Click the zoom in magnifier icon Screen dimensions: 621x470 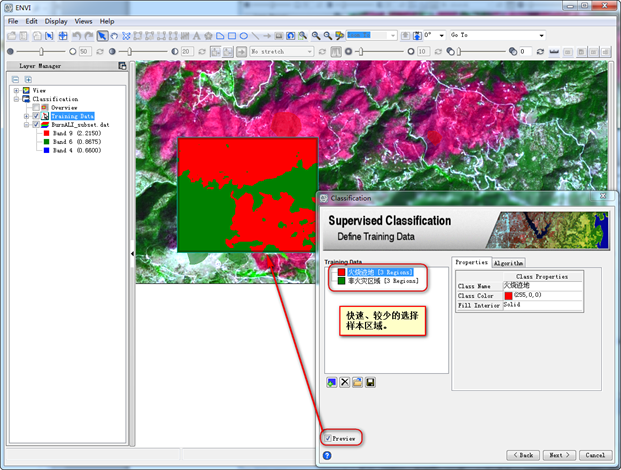316,36
